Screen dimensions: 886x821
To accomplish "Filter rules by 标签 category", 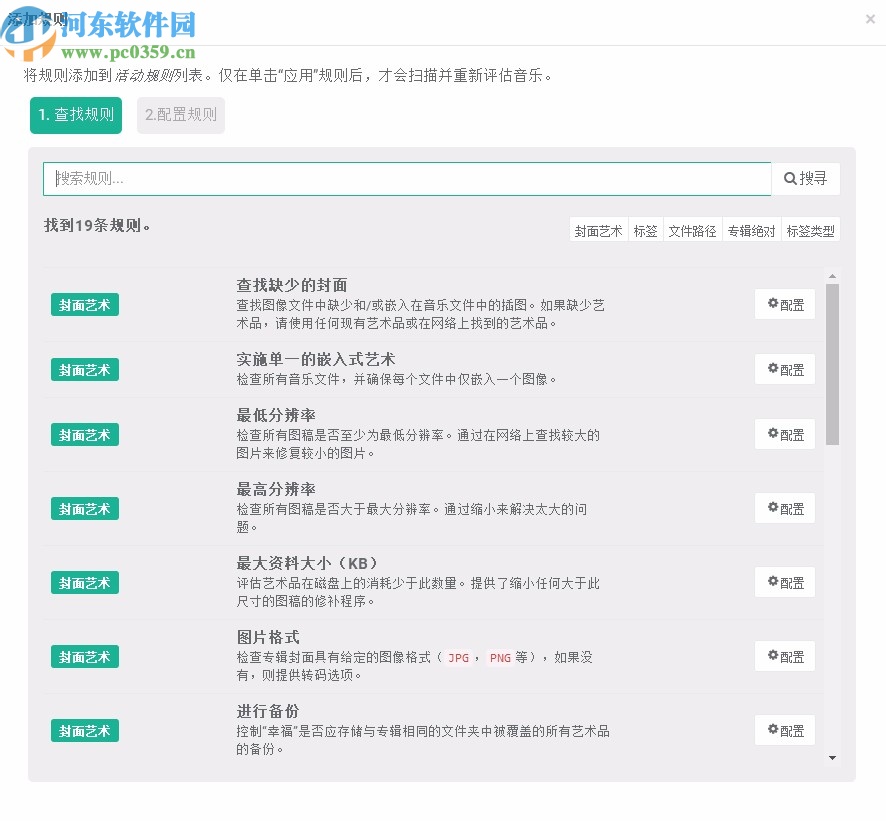I will pos(645,231).
